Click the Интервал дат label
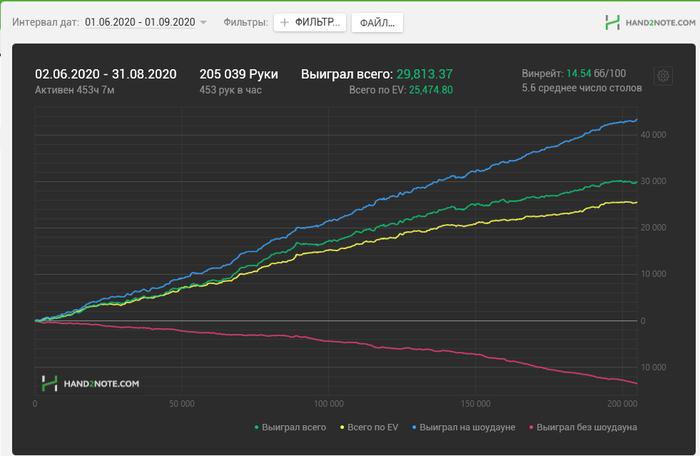 (x=46, y=22)
